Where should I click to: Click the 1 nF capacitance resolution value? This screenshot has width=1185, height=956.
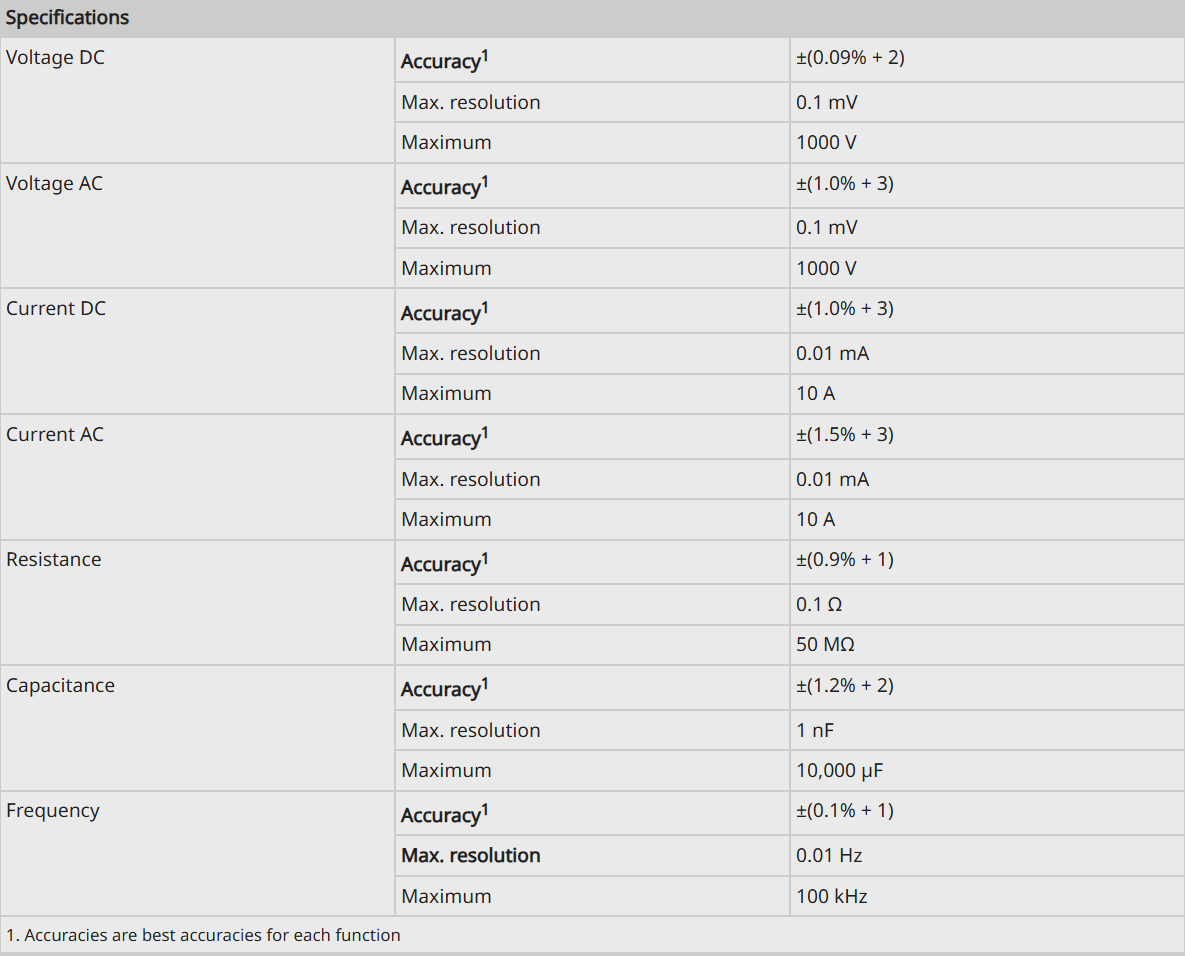pyautogui.click(x=815, y=730)
